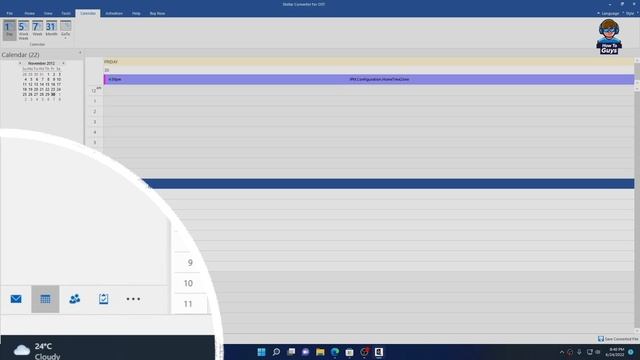The height and width of the screenshot is (360, 640).
Task: Select date 22 in mini calendar
Action: (47, 89)
